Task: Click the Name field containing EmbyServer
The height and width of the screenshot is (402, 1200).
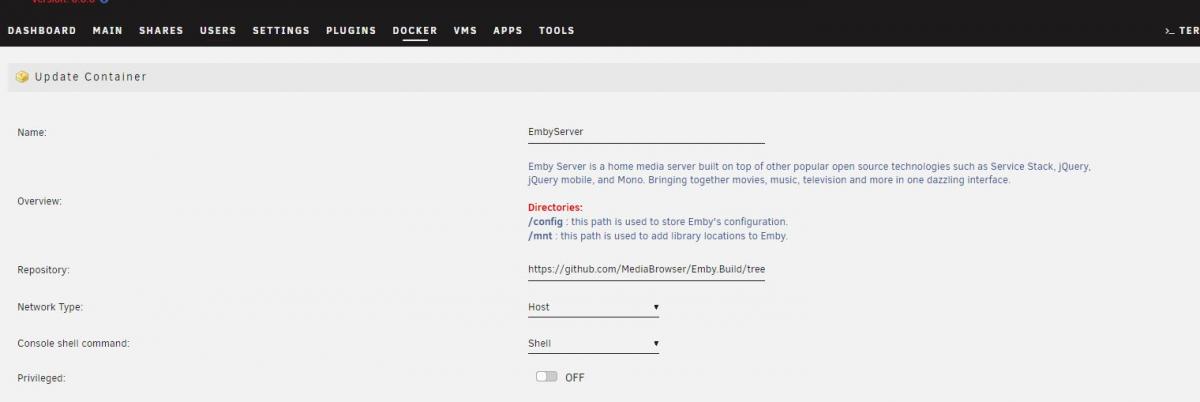Action: coord(646,131)
